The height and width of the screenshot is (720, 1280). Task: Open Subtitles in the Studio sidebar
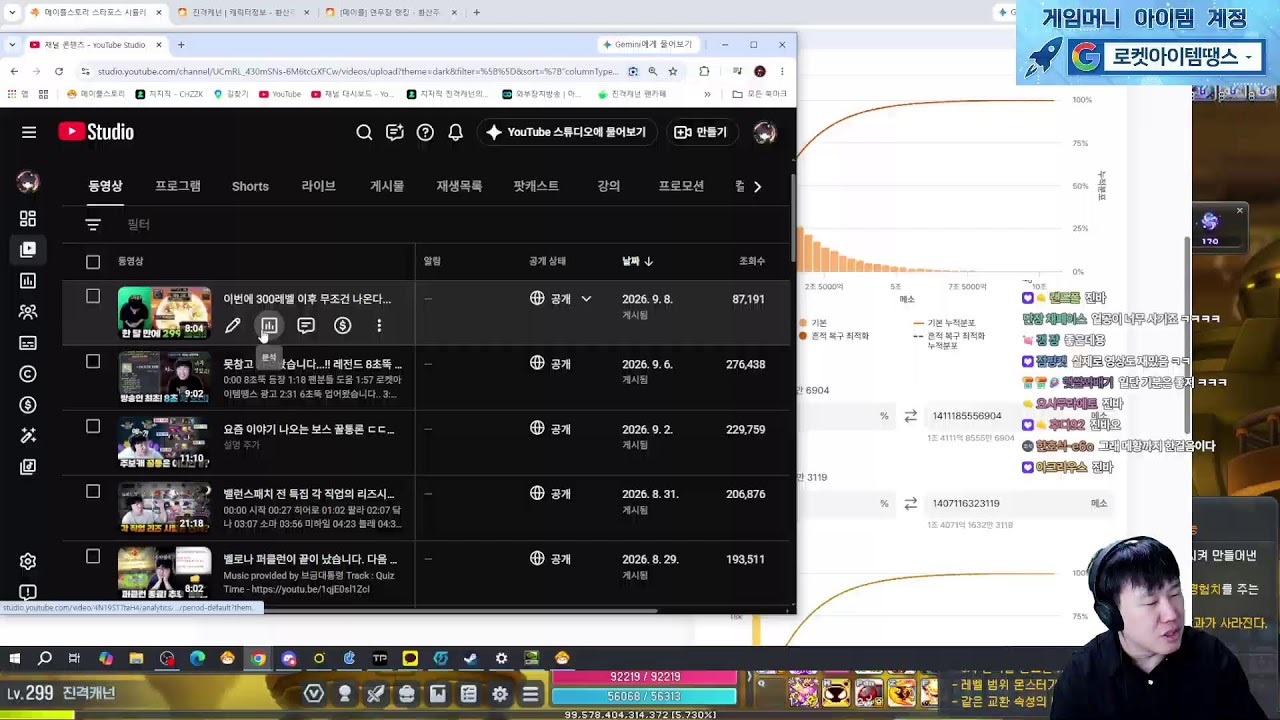click(28, 343)
